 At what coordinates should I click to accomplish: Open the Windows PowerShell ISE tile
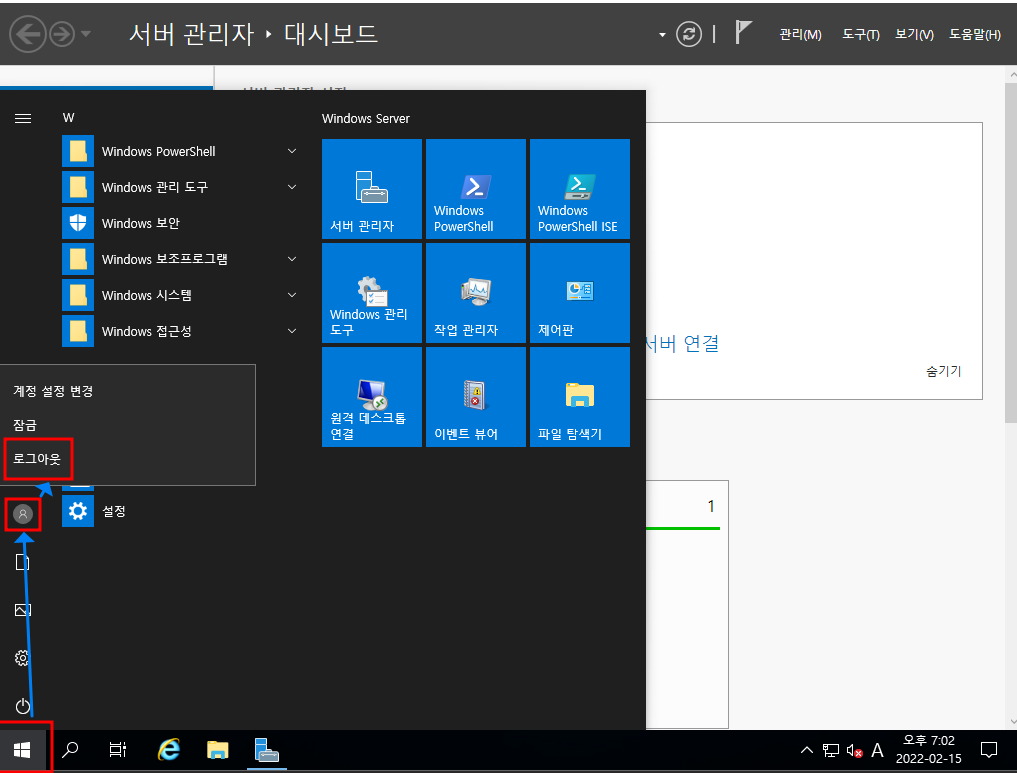pos(580,189)
